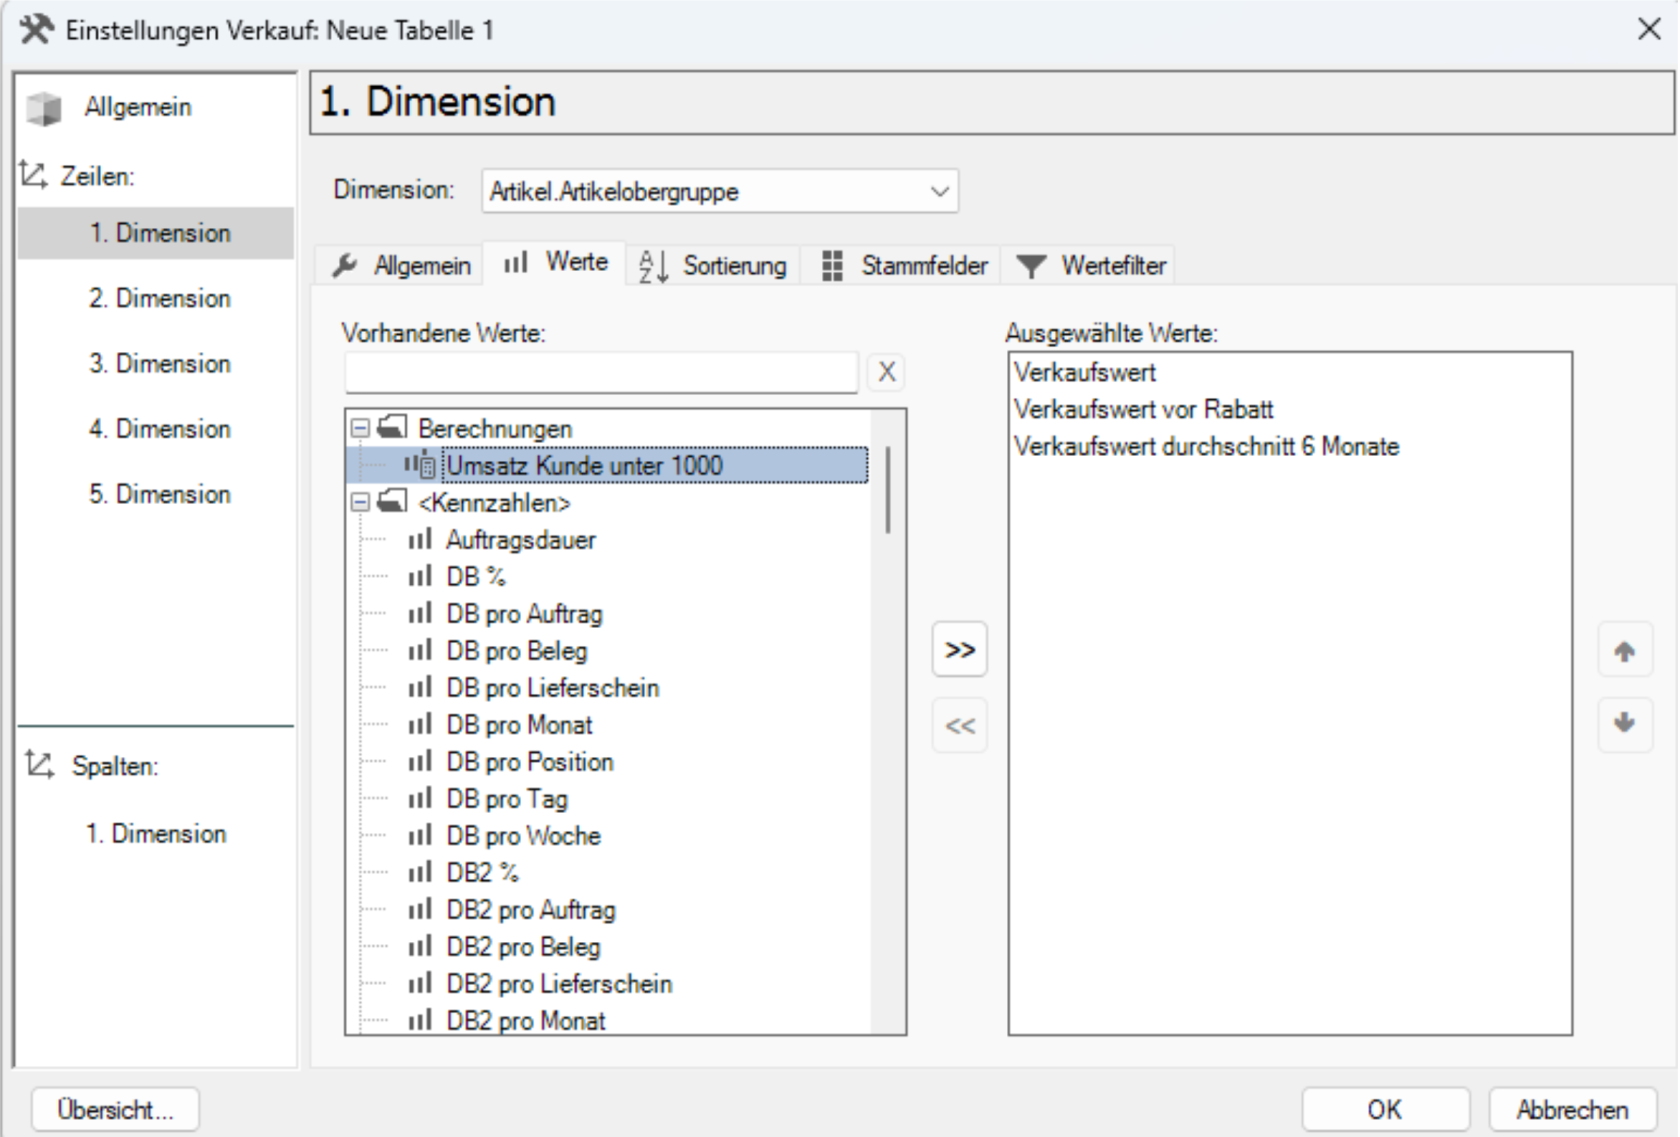Click the scrollbar thumb of available values list
Image resolution: width=1680 pixels, height=1137 pixels.
tap(888, 490)
